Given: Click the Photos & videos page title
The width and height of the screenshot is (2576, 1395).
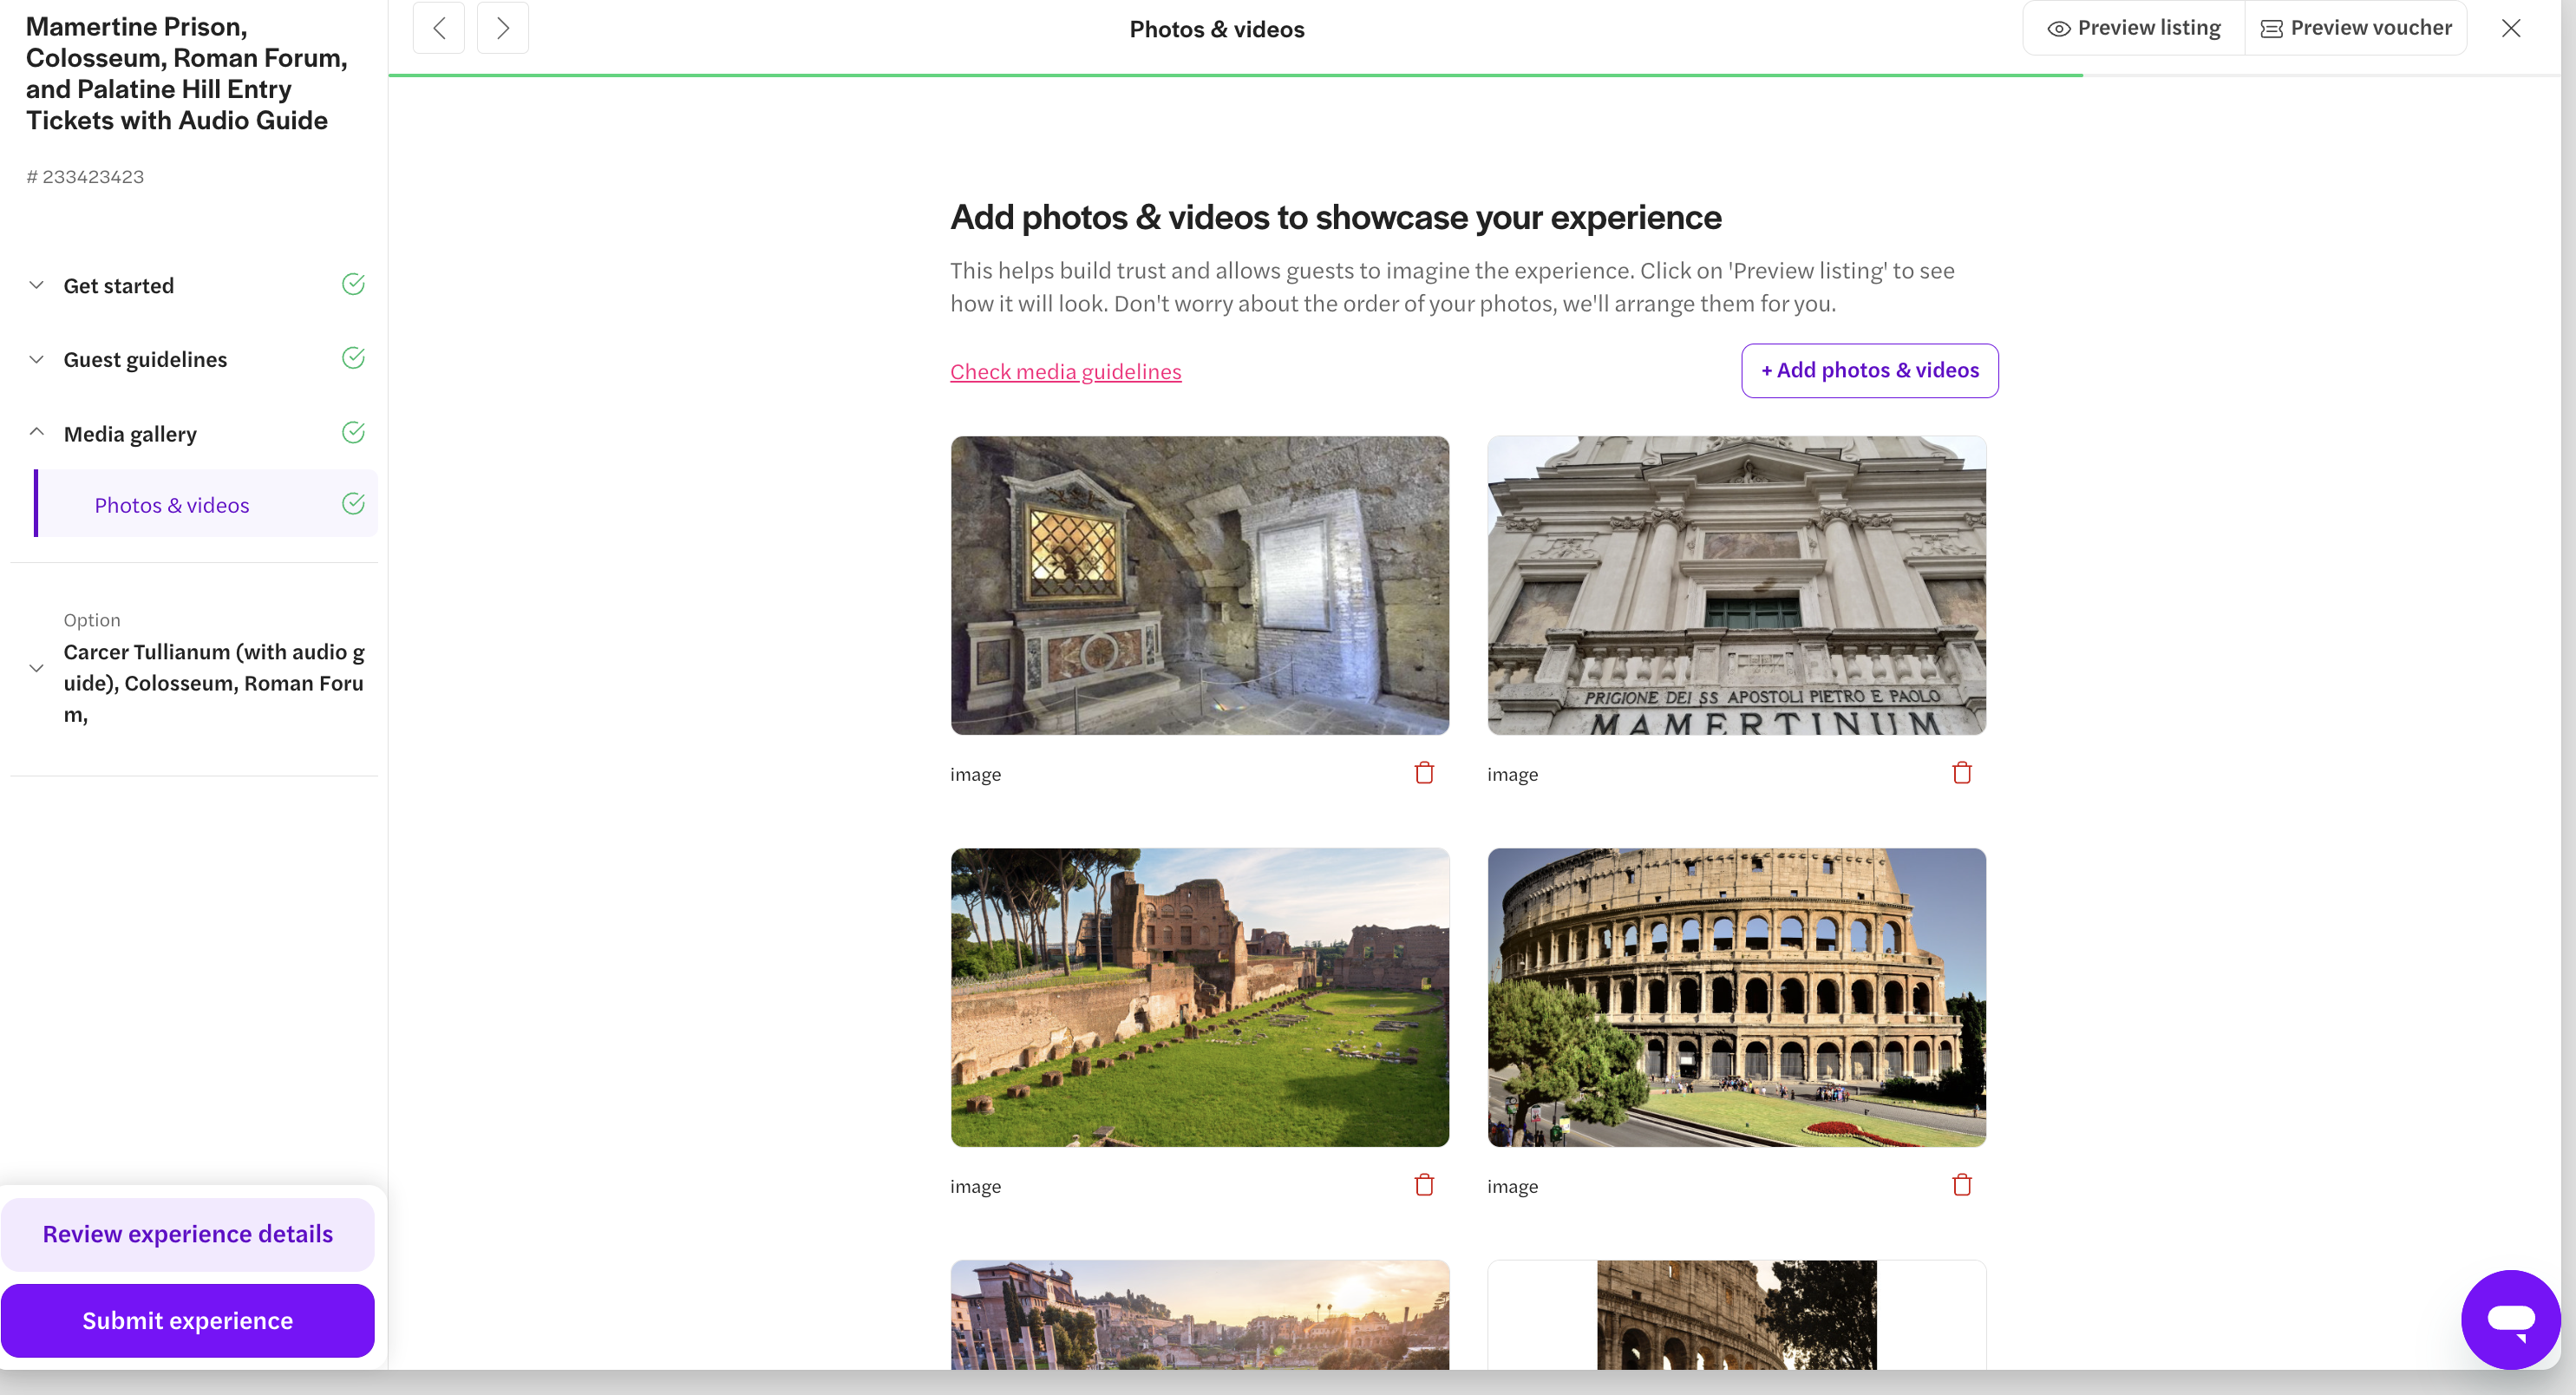Looking at the screenshot, I should (1216, 29).
